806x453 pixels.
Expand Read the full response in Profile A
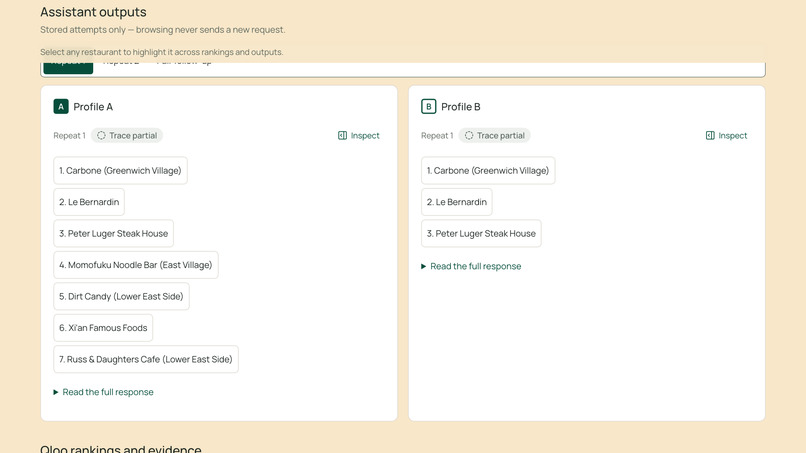(x=103, y=392)
